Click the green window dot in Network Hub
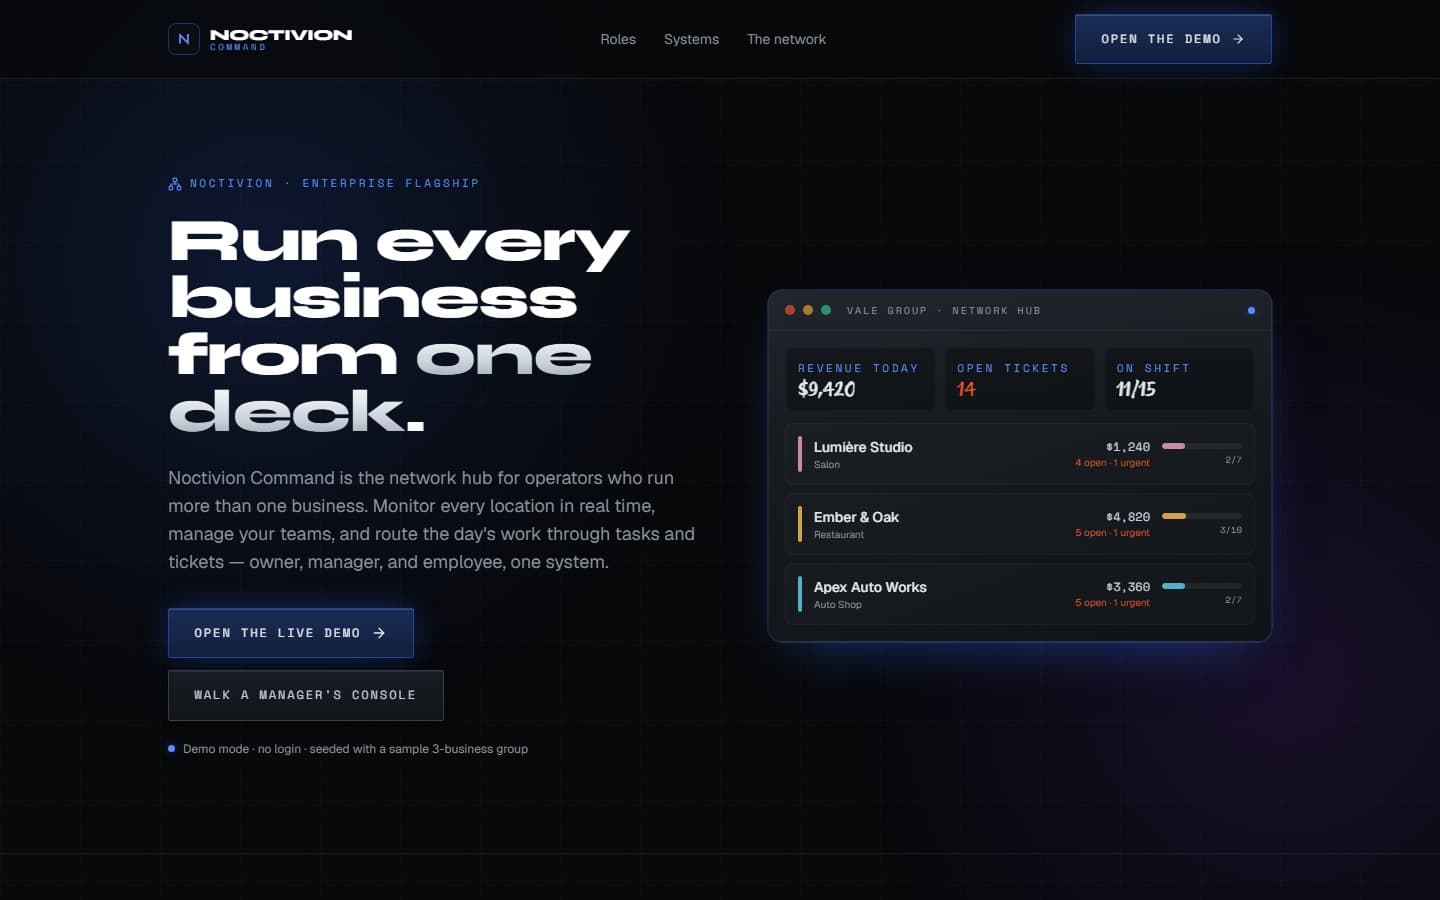 pos(826,310)
